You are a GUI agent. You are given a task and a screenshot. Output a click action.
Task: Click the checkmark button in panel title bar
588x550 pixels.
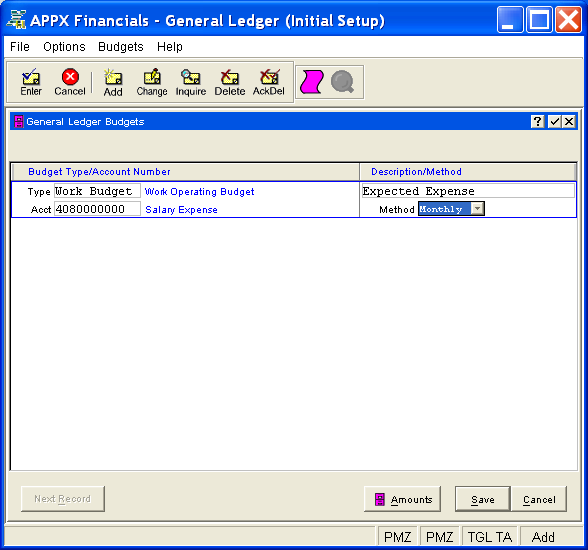tap(554, 121)
